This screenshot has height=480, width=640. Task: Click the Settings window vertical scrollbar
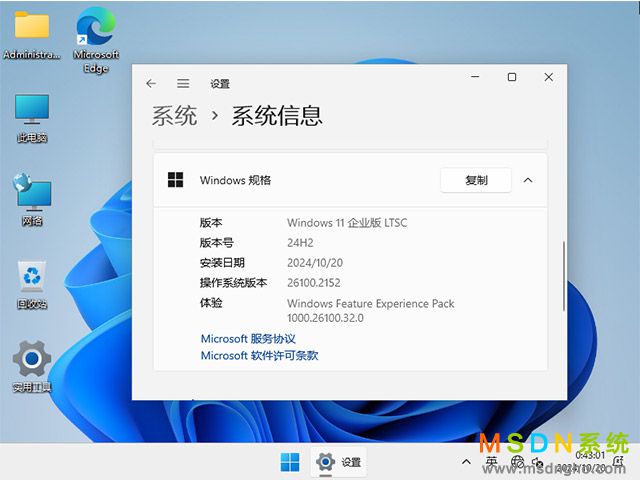tap(564, 276)
